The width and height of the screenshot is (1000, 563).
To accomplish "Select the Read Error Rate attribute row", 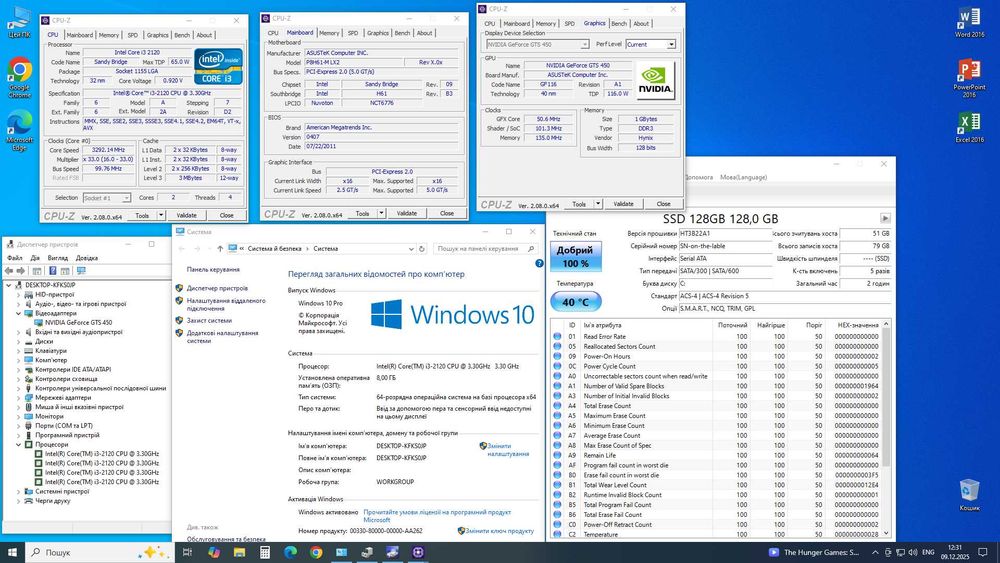I will pyautogui.click(x=717, y=337).
